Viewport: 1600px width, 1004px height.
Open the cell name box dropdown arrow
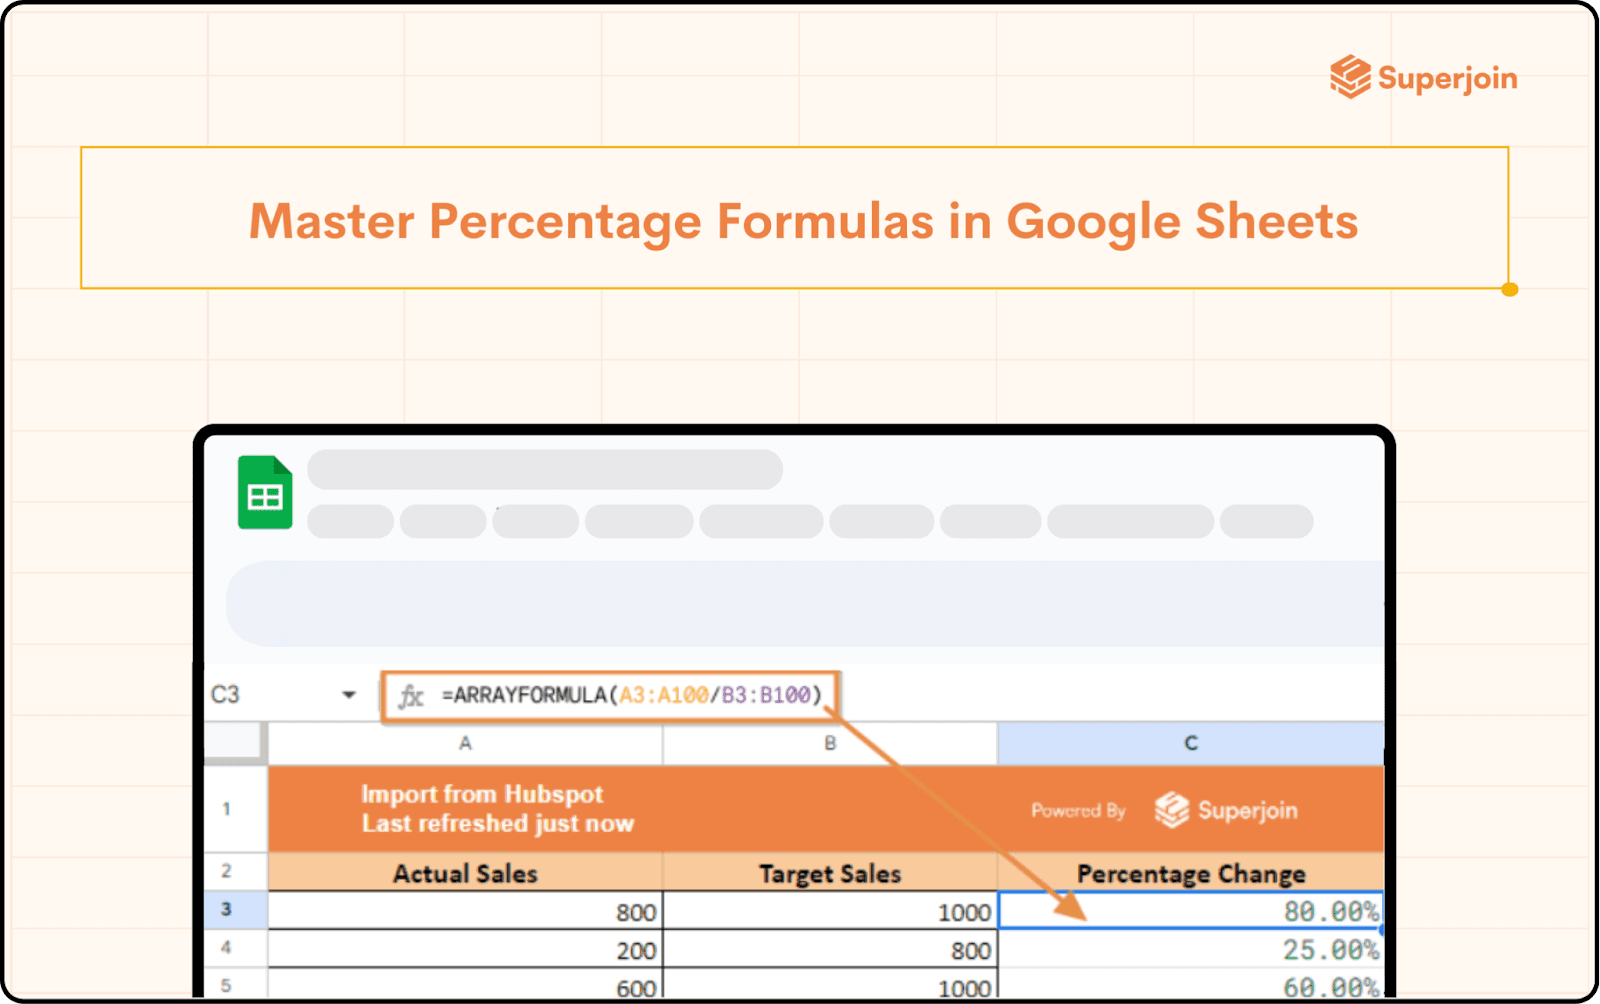(349, 694)
